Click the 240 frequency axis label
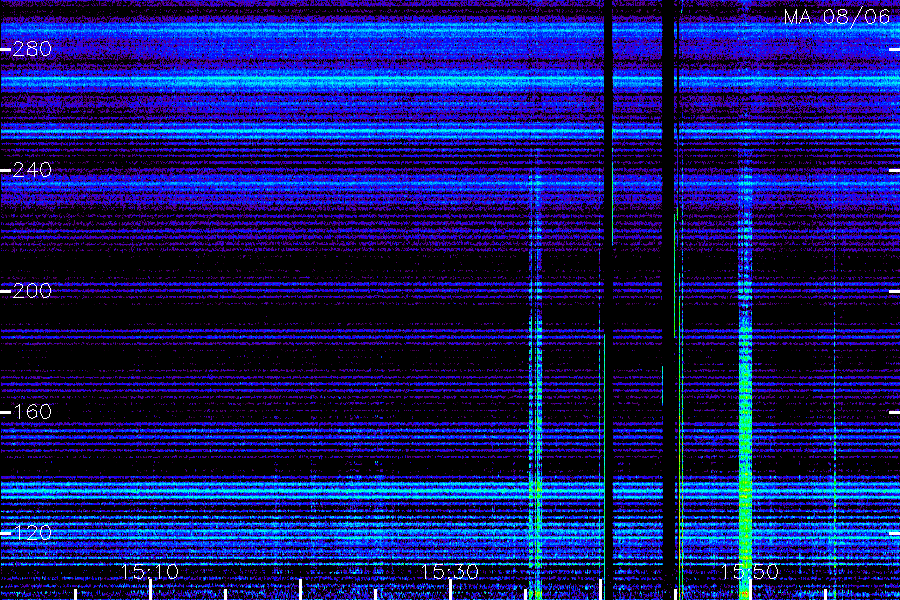This screenshot has height=600, width=900. pyautogui.click(x=32, y=170)
